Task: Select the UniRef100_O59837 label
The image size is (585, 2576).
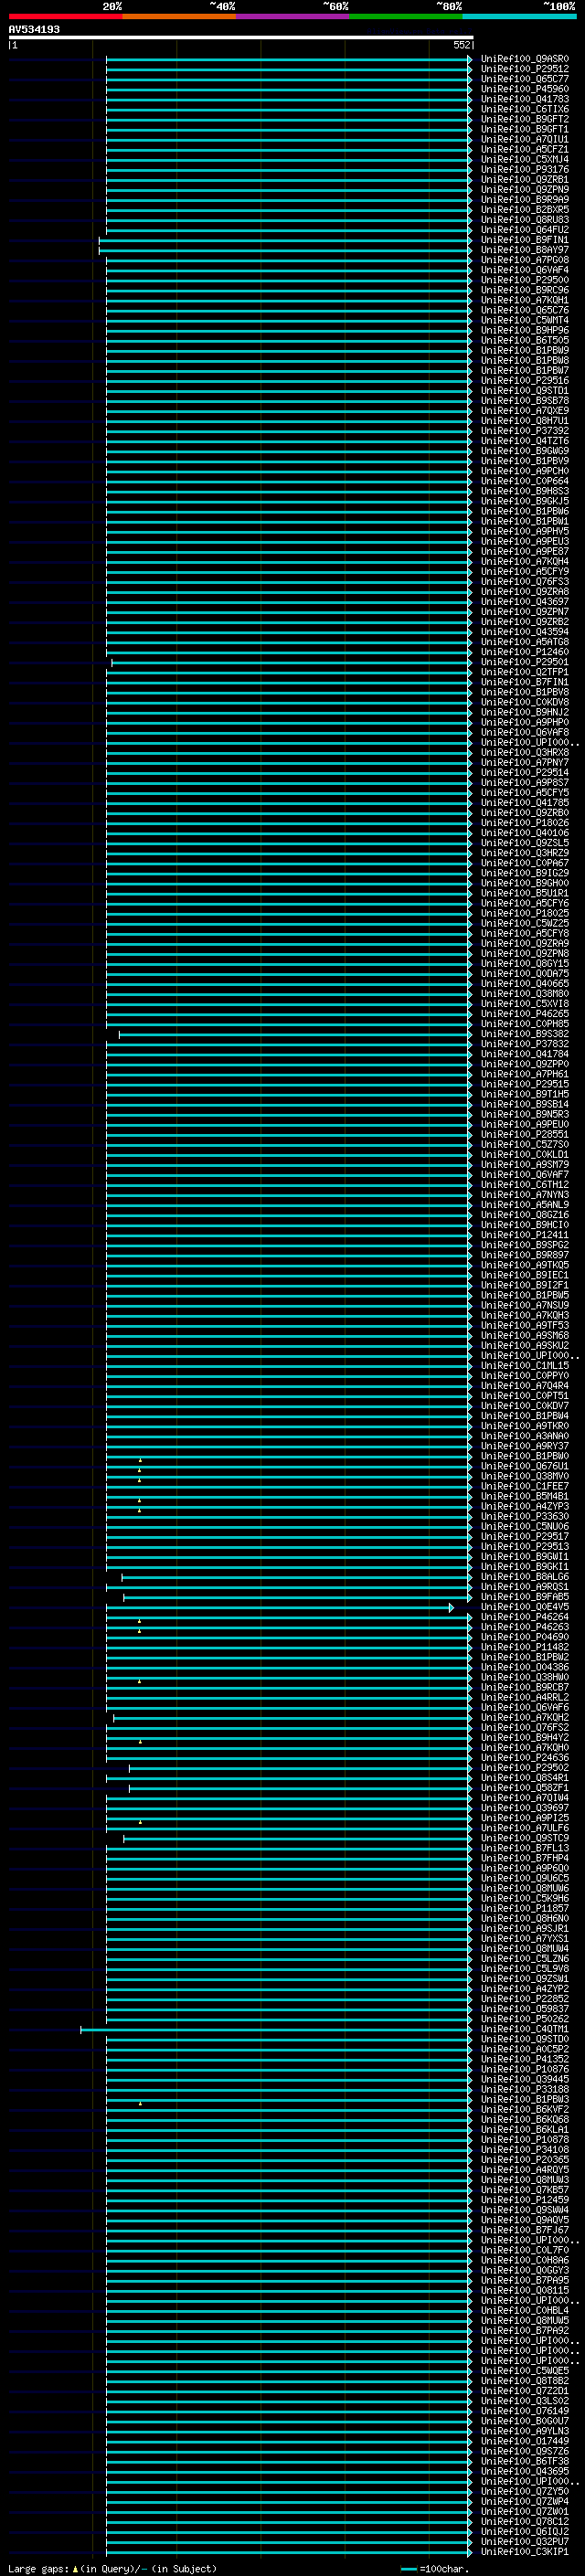Action: pyautogui.click(x=525, y=2009)
